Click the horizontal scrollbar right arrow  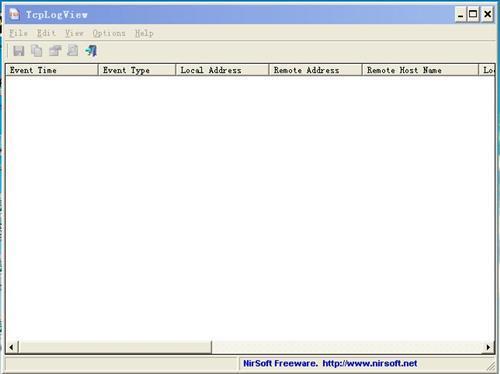[488, 347]
